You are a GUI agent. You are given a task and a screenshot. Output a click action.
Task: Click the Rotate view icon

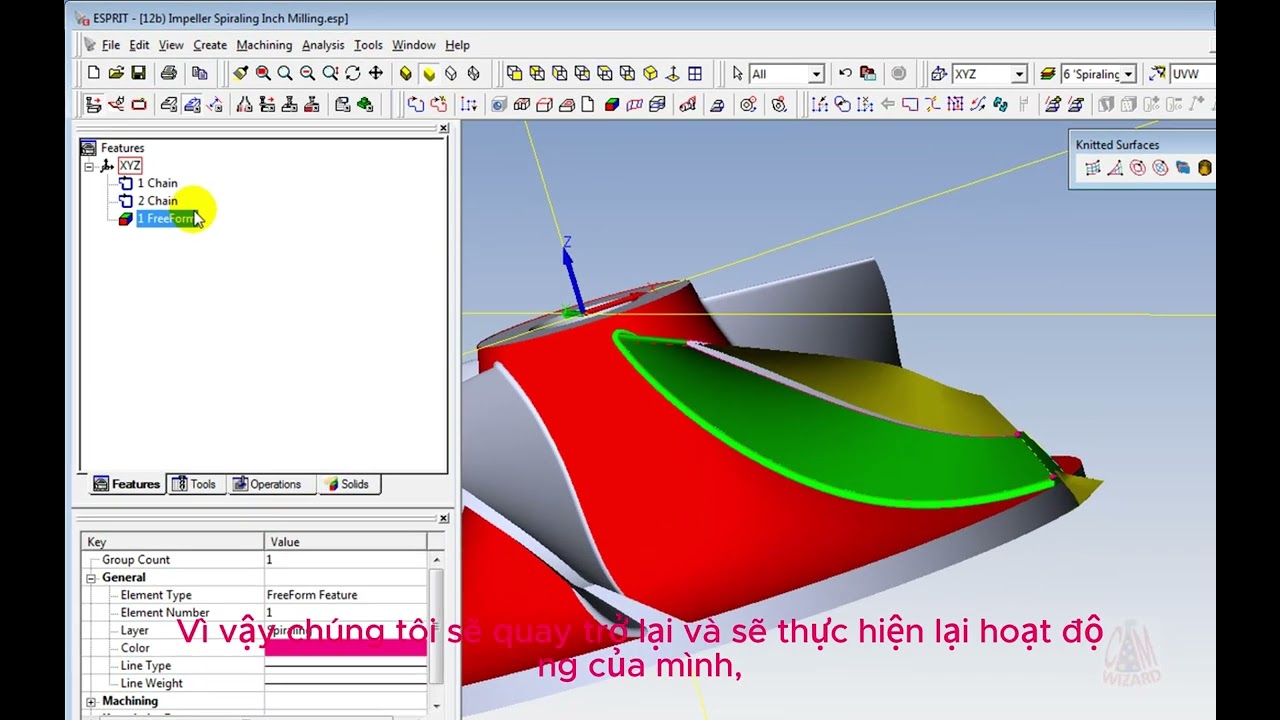click(x=353, y=73)
